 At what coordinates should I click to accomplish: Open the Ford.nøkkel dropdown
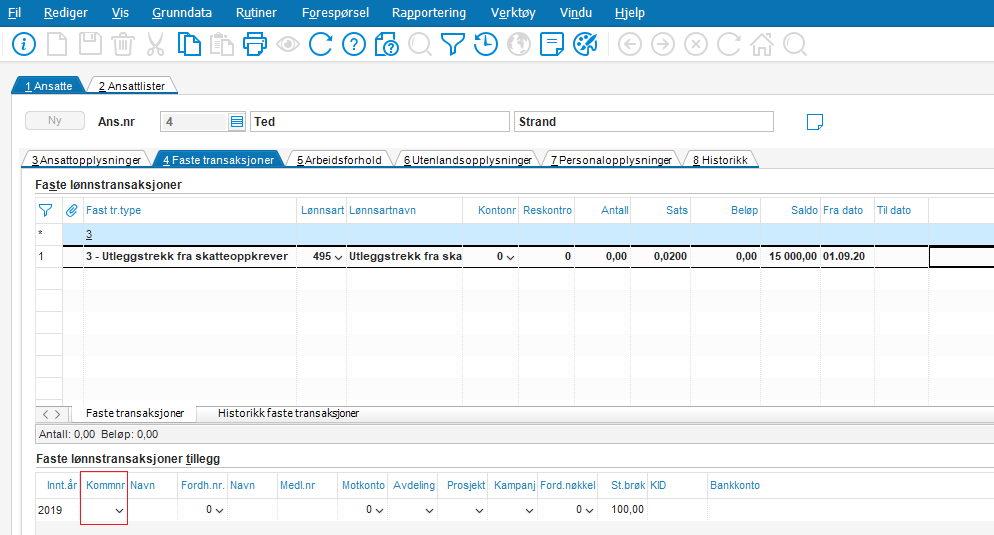(x=590, y=510)
